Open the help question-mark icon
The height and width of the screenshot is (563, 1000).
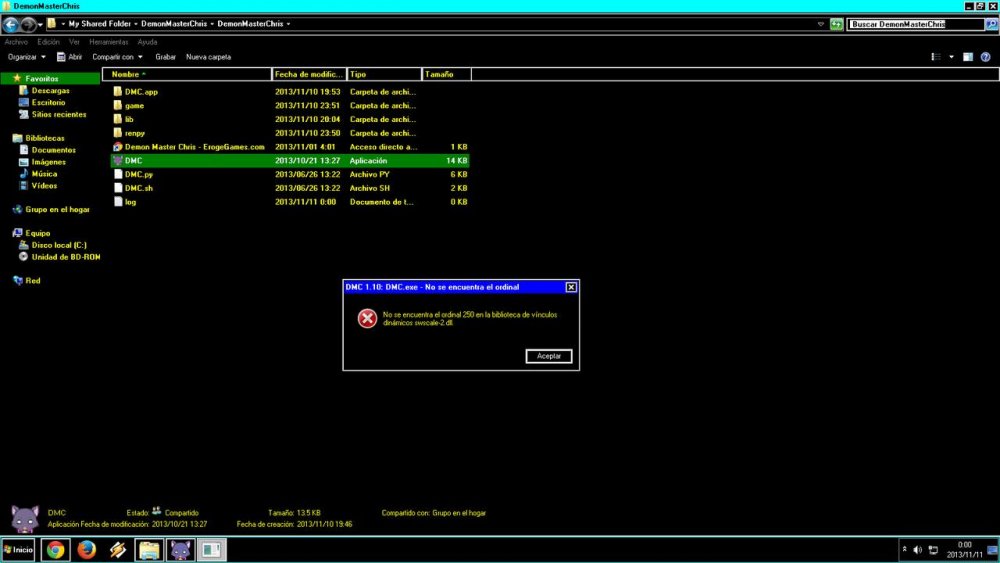tap(986, 57)
